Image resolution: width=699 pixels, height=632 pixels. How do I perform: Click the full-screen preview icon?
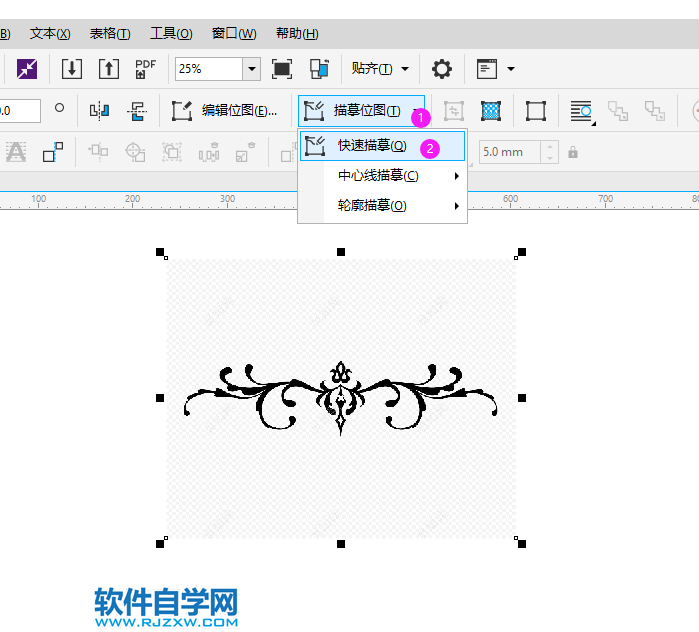[x=282, y=69]
